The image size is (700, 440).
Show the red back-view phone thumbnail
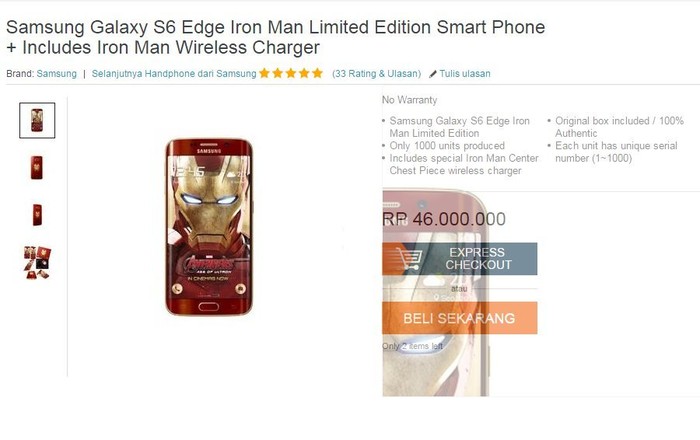pyautogui.click(x=37, y=167)
